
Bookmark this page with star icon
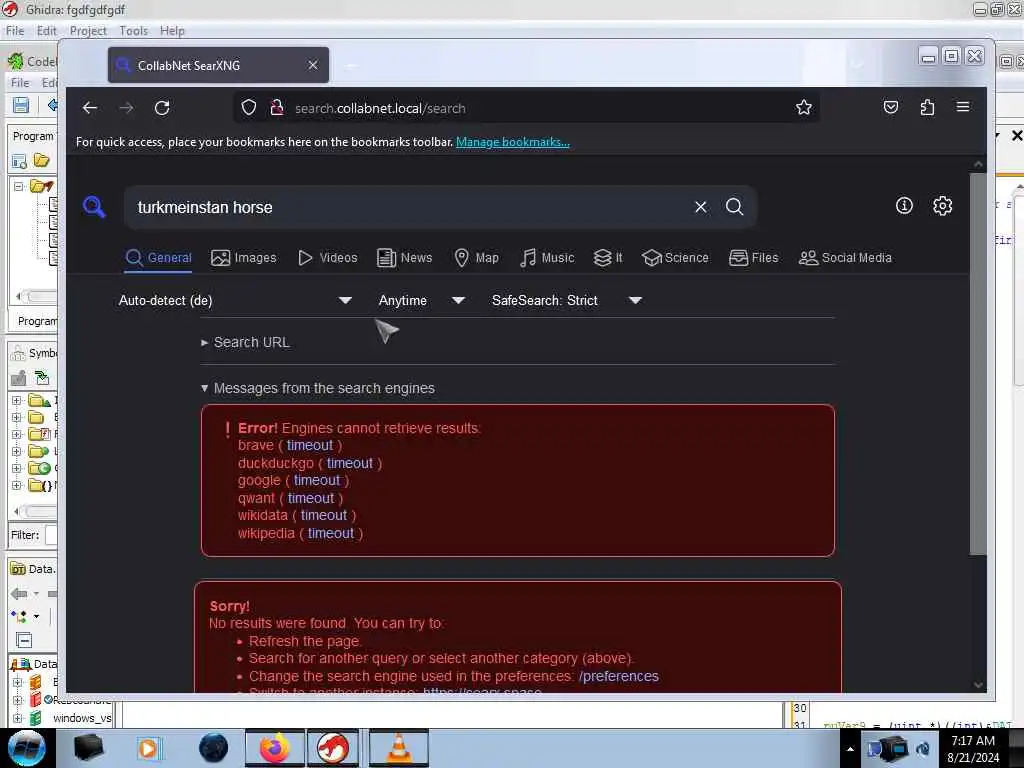pyautogui.click(x=804, y=108)
